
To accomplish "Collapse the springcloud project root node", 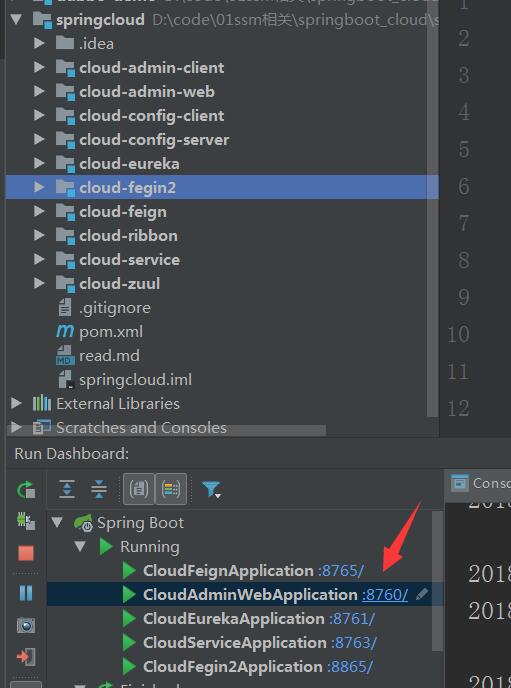I will 16,19.
